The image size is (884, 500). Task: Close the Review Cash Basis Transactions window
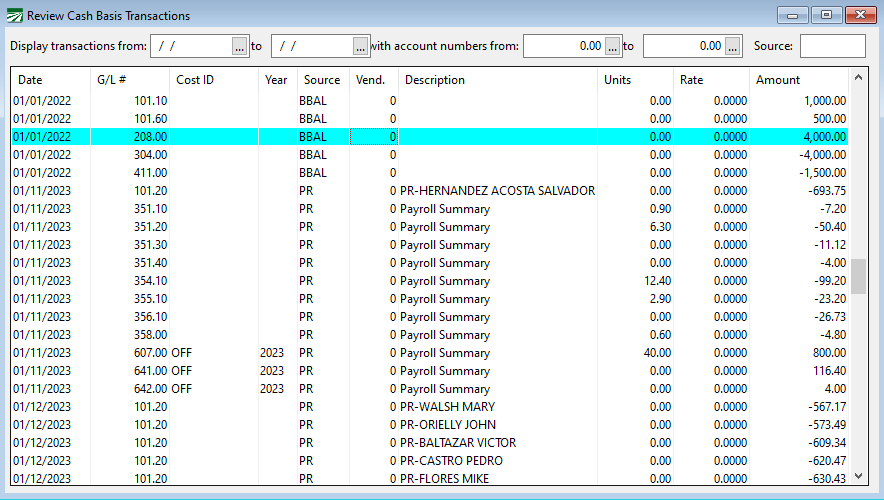click(x=860, y=15)
